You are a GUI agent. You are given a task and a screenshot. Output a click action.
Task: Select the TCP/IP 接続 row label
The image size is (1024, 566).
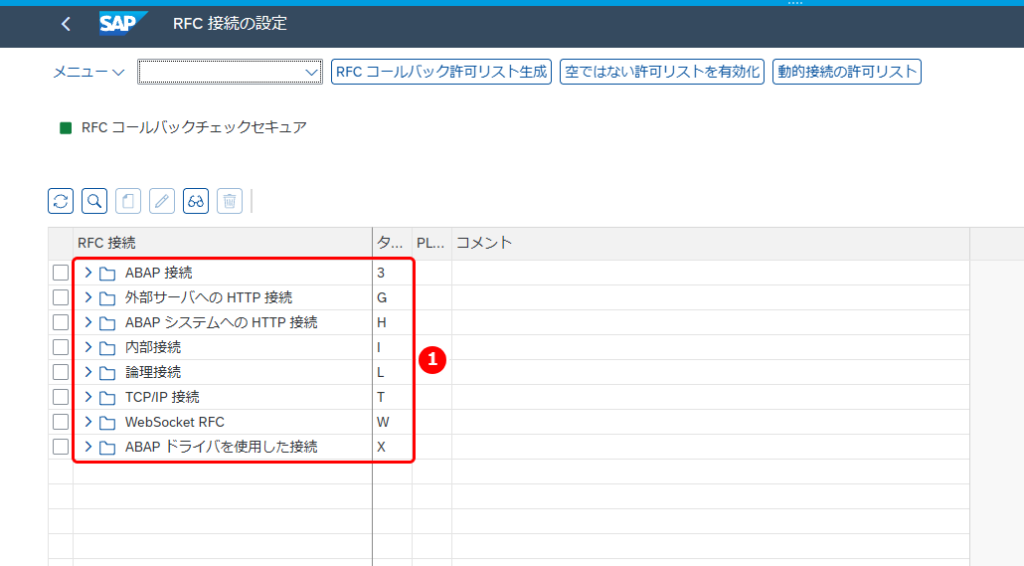click(162, 397)
